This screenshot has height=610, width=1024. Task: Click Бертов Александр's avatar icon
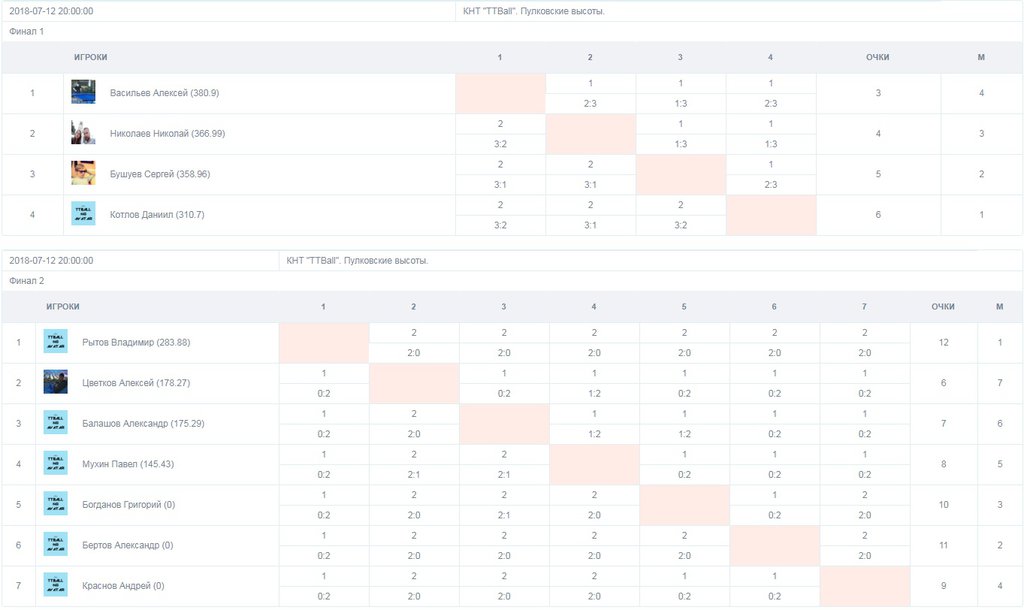click(x=56, y=544)
